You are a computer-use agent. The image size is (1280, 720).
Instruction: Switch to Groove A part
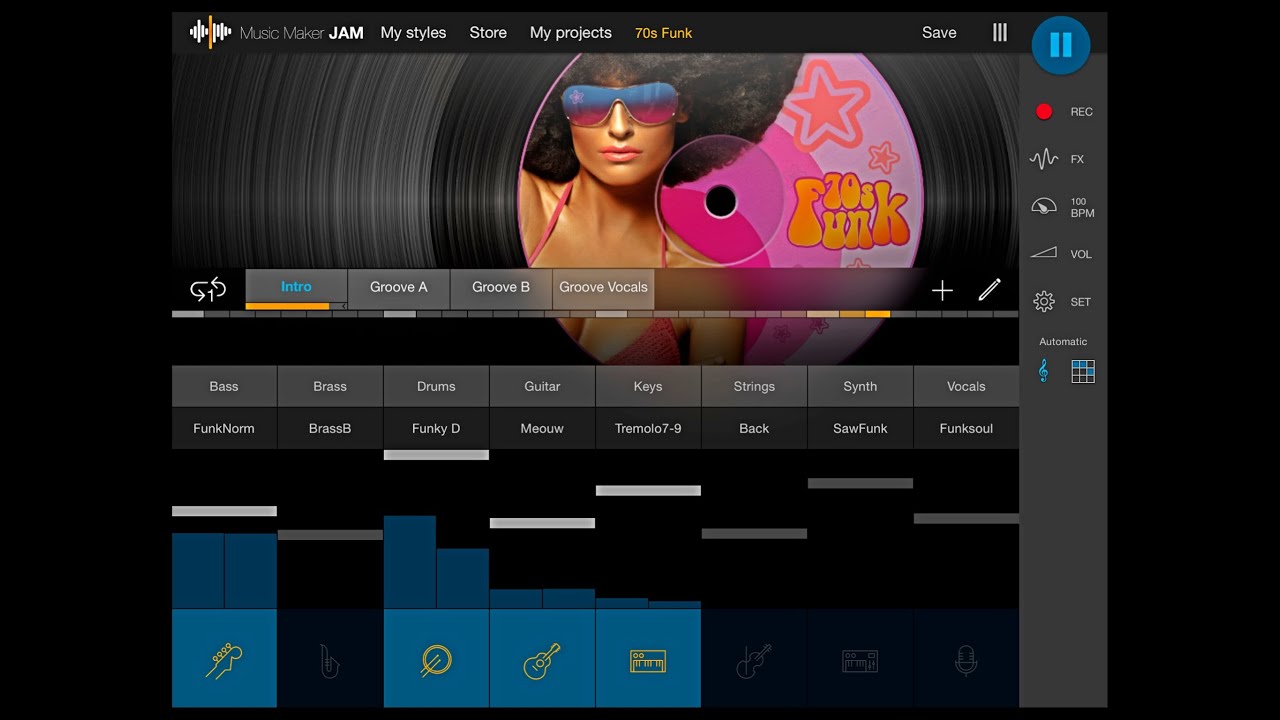click(x=399, y=287)
